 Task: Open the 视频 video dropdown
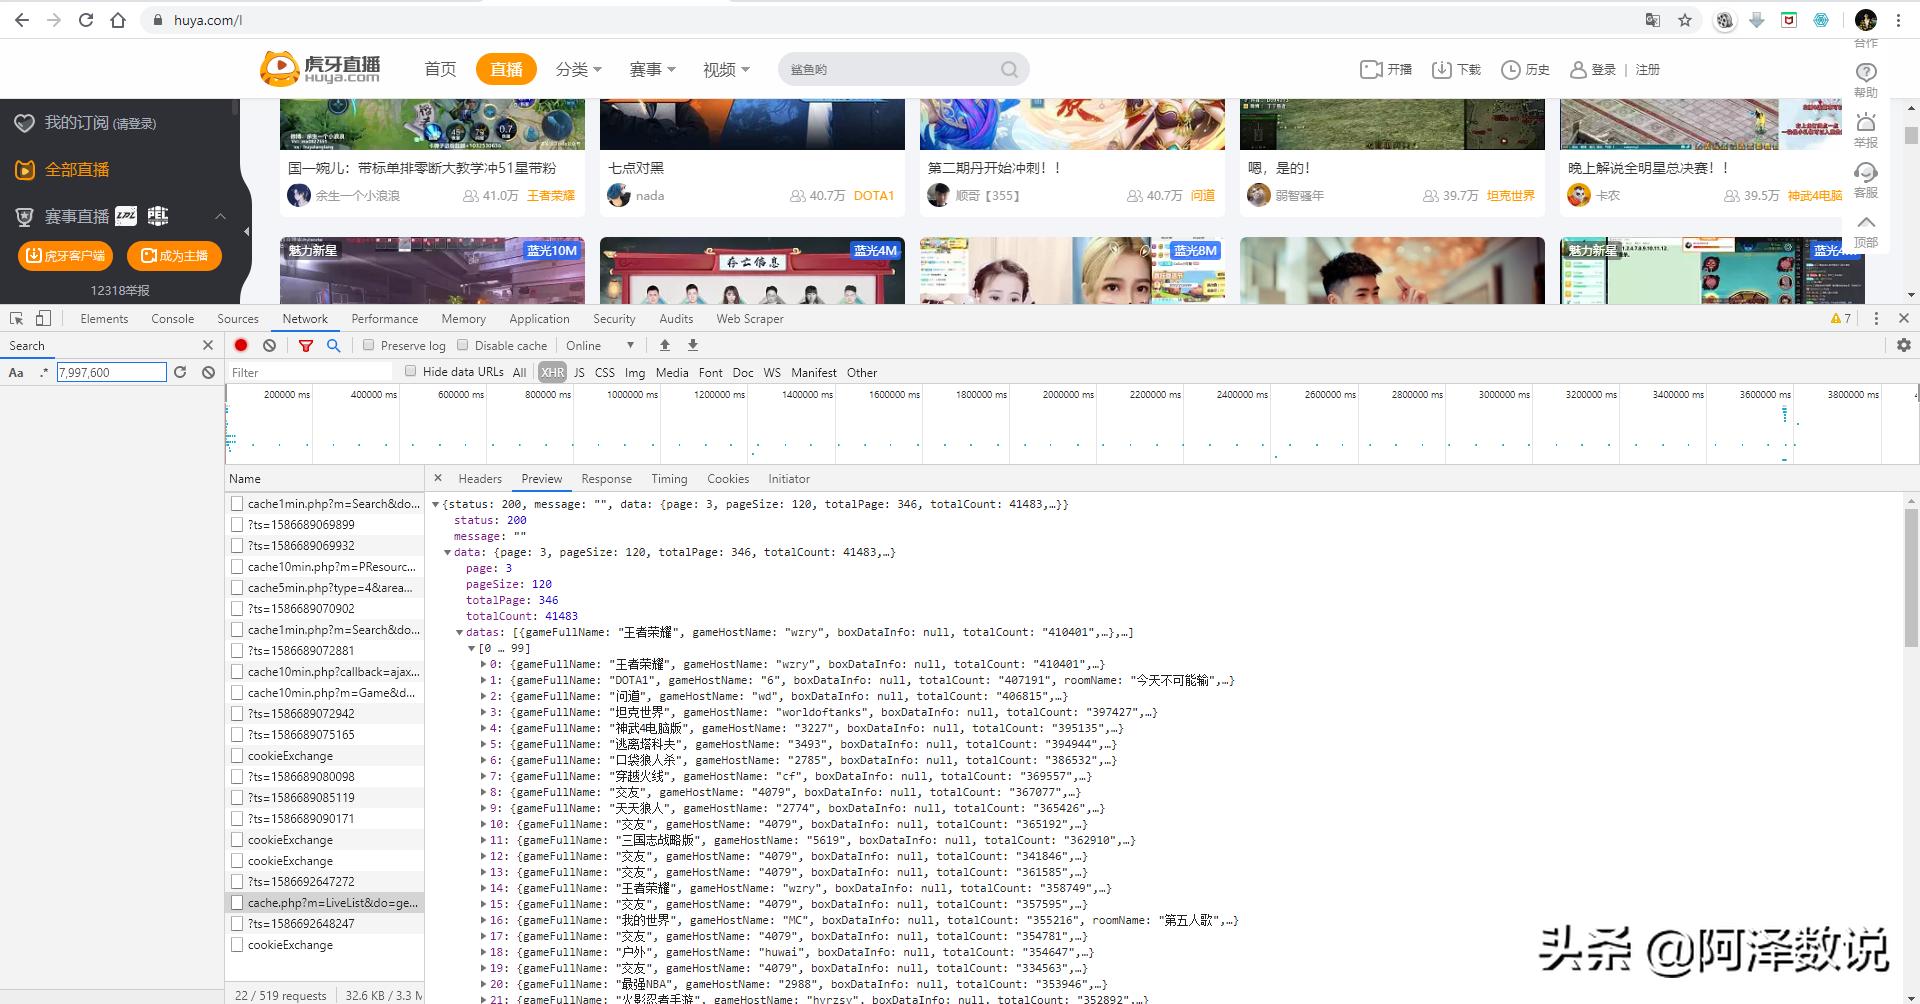pyautogui.click(x=726, y=69)
